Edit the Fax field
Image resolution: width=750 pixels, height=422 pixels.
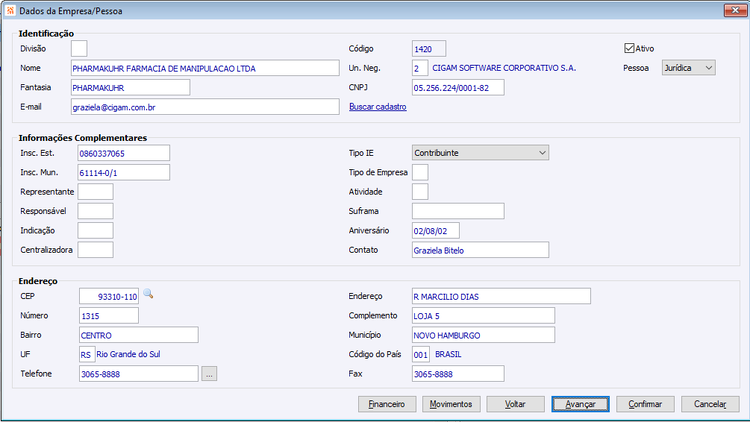coord(458,374)
